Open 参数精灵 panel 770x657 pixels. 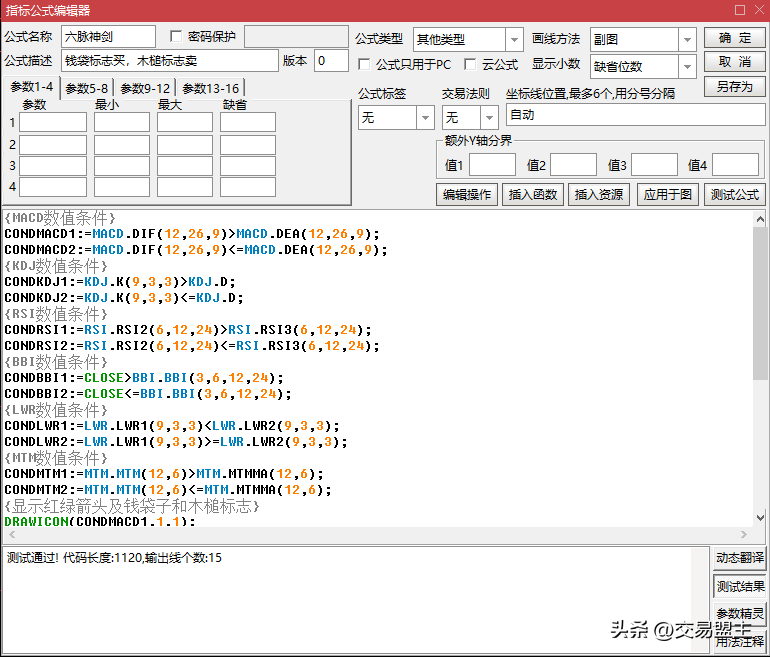pyautogui.click(x=740, y=613)
